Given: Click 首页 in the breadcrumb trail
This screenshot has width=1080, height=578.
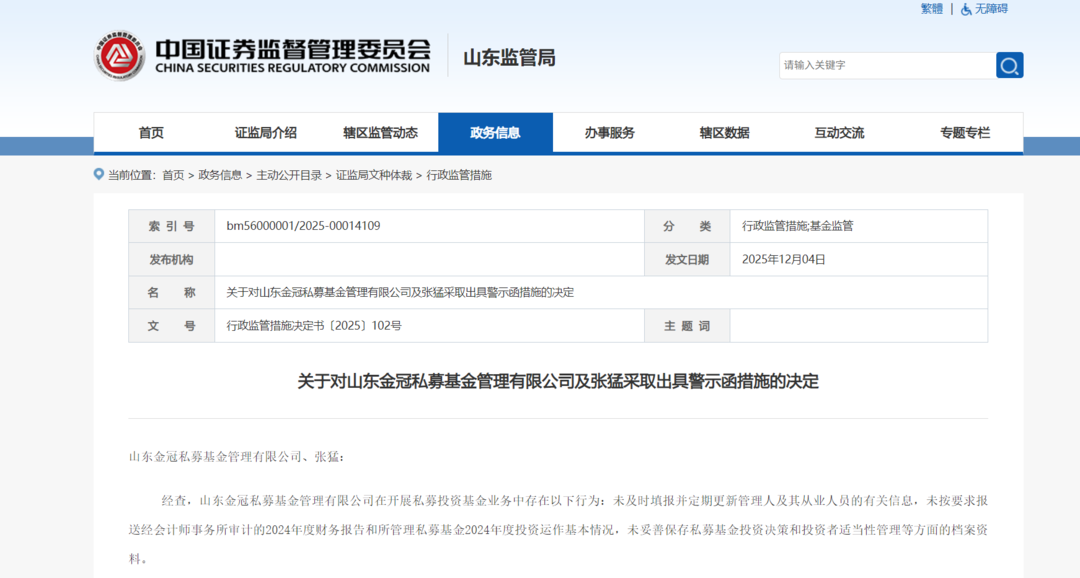Looking at the screenshot, I should (173, 175).
